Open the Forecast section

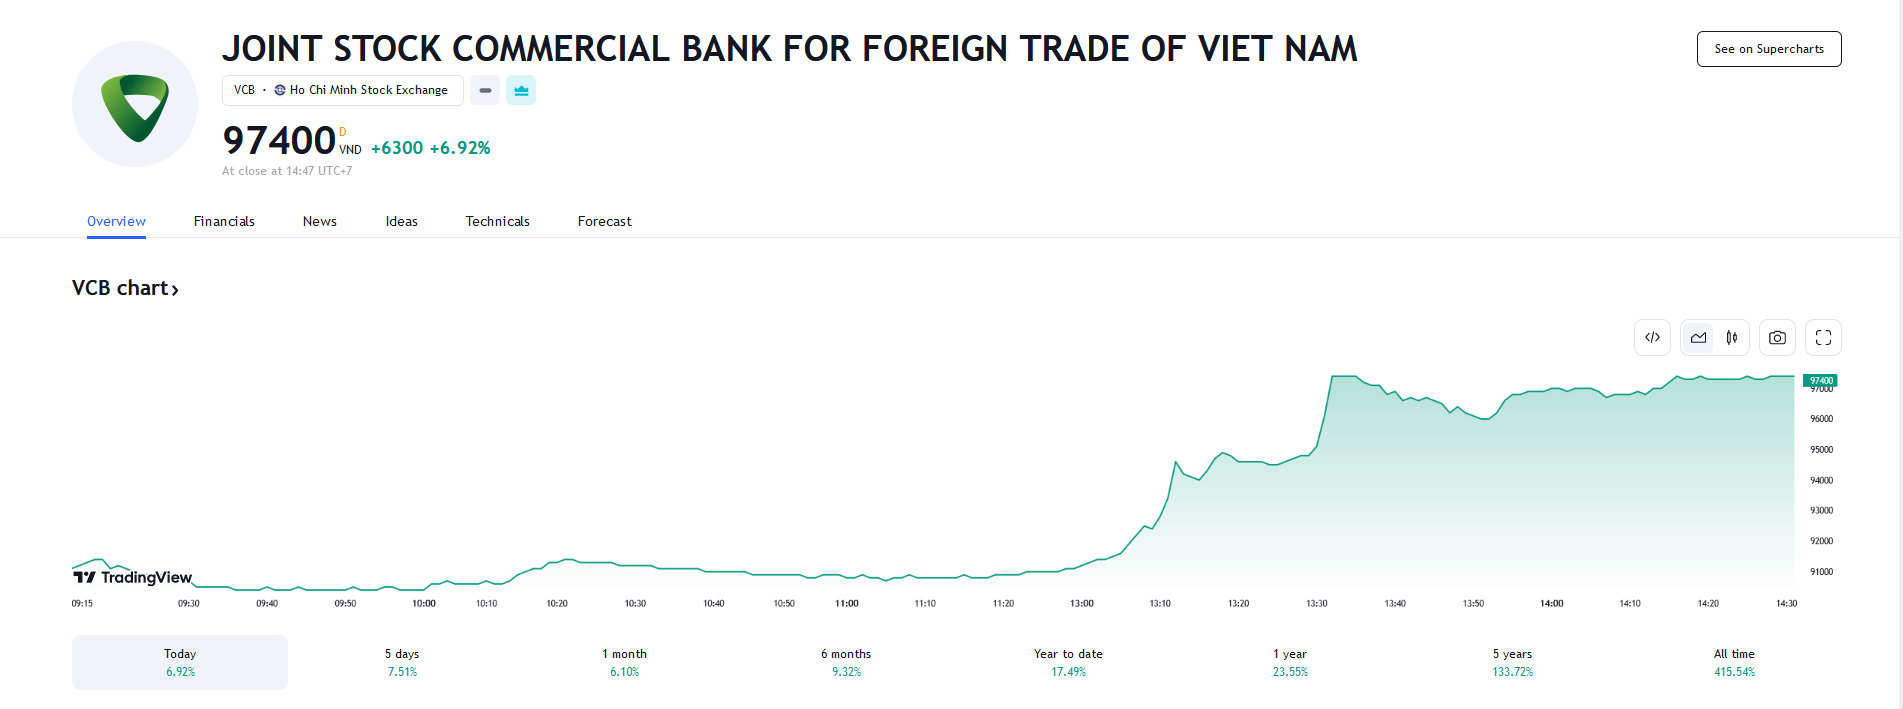(604, 221)
